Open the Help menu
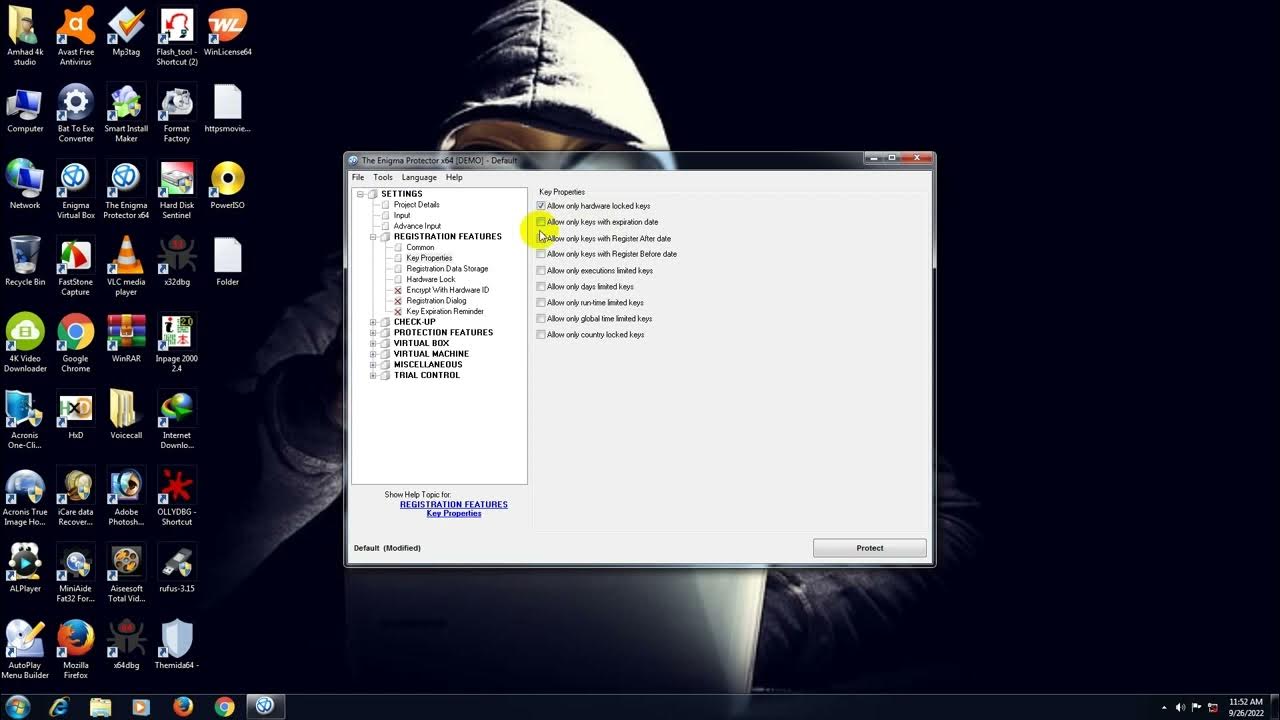The height and width of the screenshot is (720, 1280). 454,177
